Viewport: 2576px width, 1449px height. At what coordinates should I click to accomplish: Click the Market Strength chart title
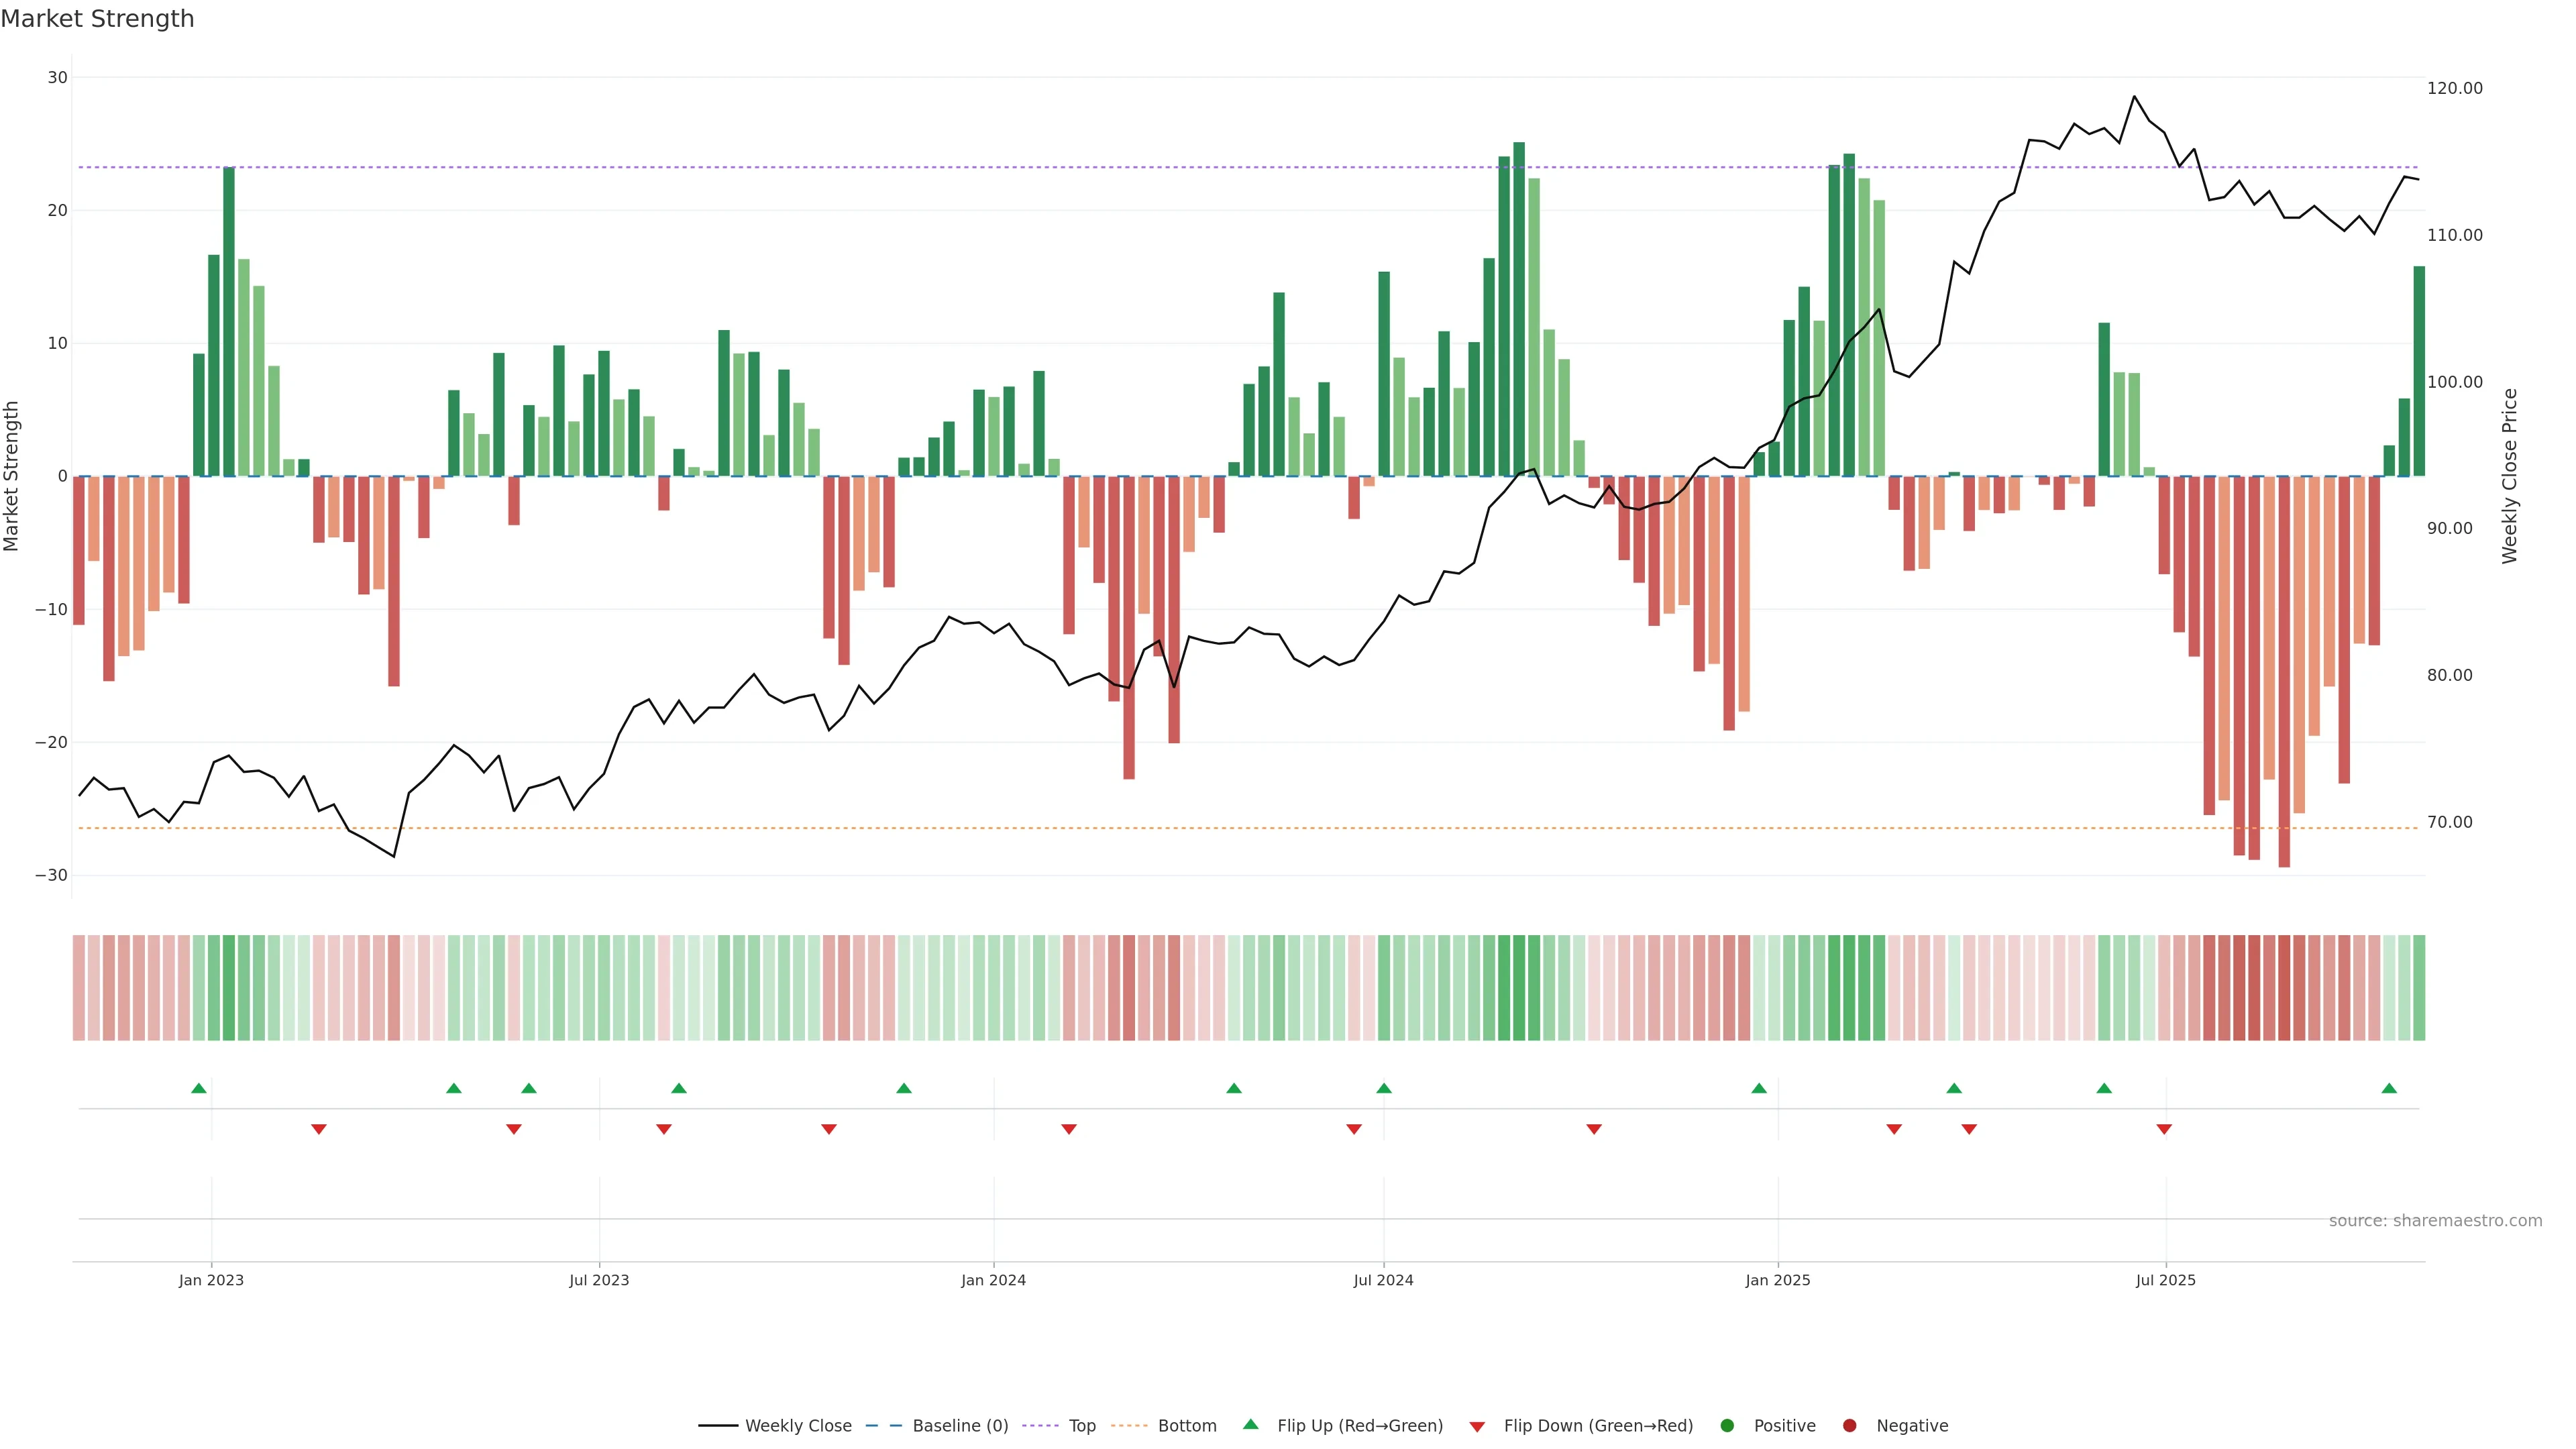click(97, 19)
